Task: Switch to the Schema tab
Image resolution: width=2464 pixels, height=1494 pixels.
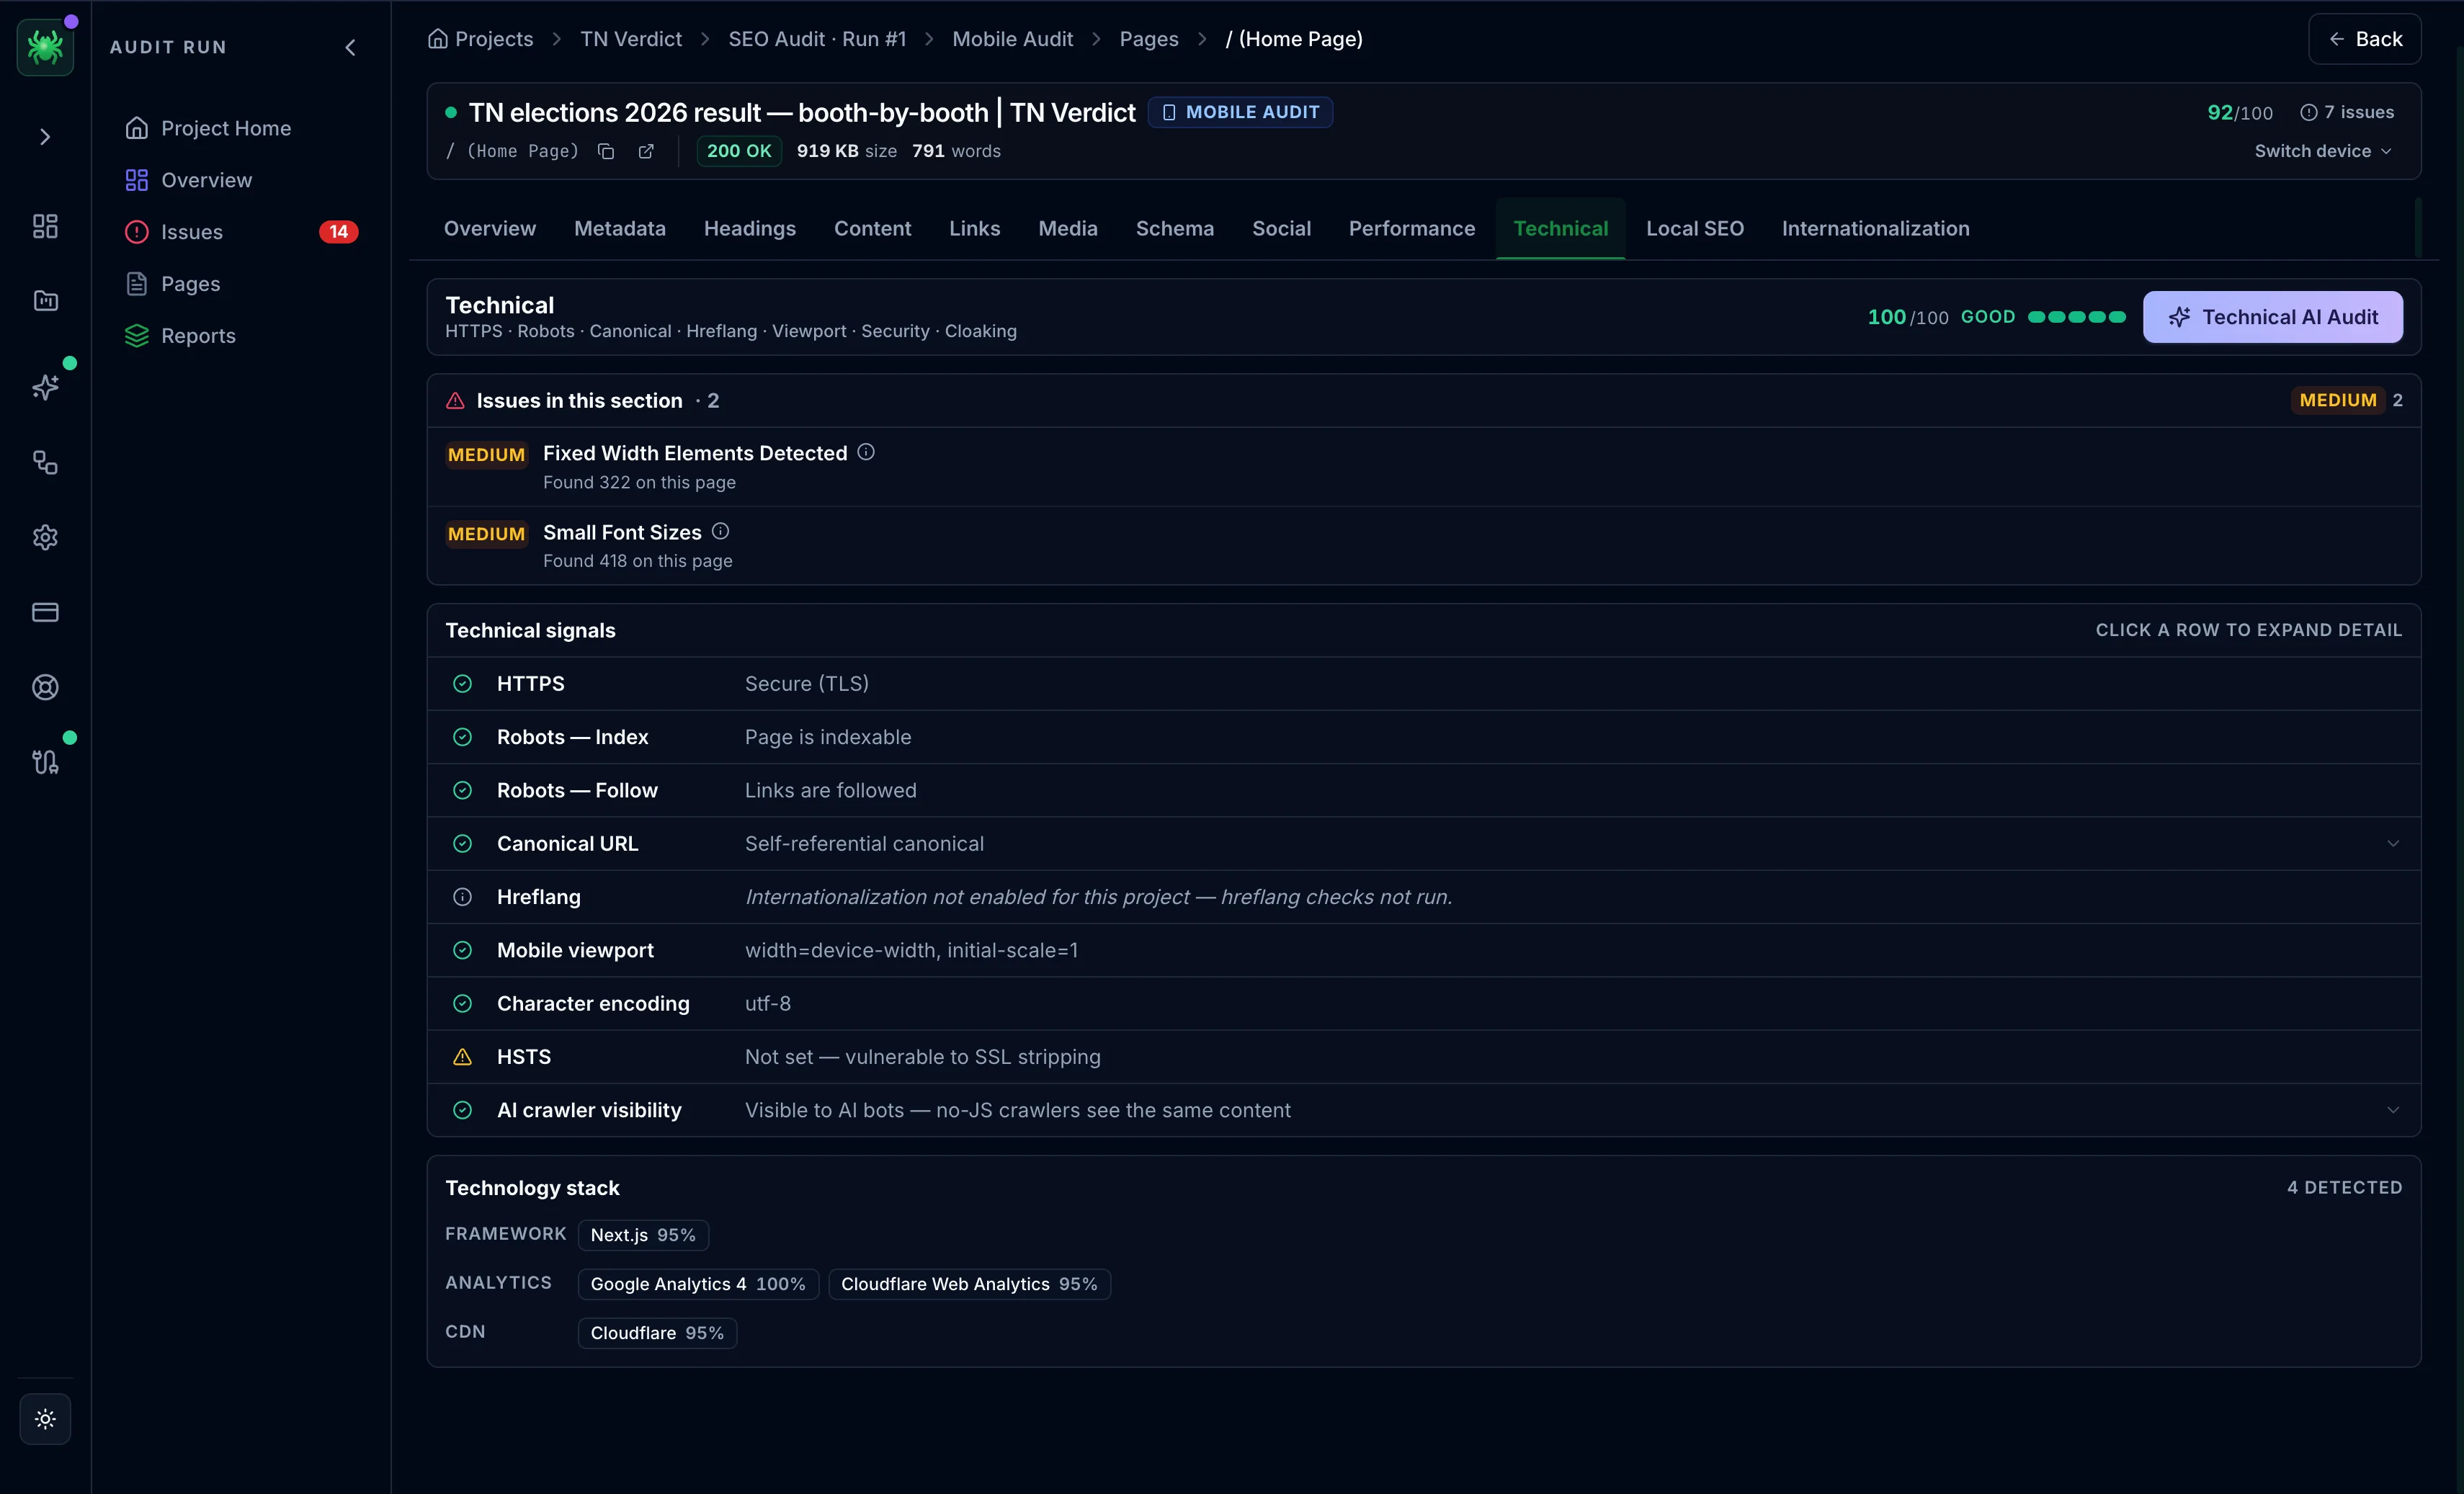Action: (1175, 228)
